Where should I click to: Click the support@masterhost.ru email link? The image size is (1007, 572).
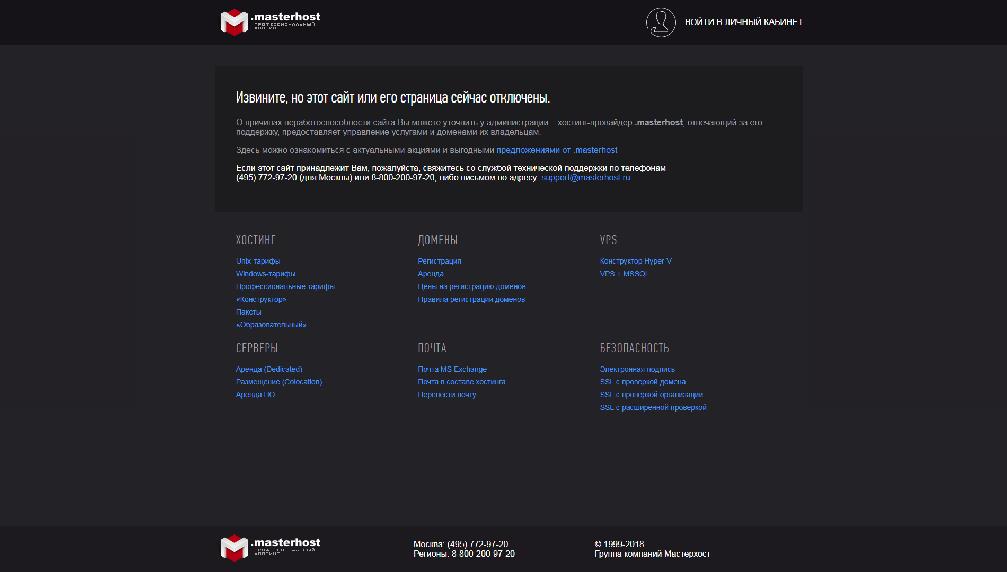point(585,177)
